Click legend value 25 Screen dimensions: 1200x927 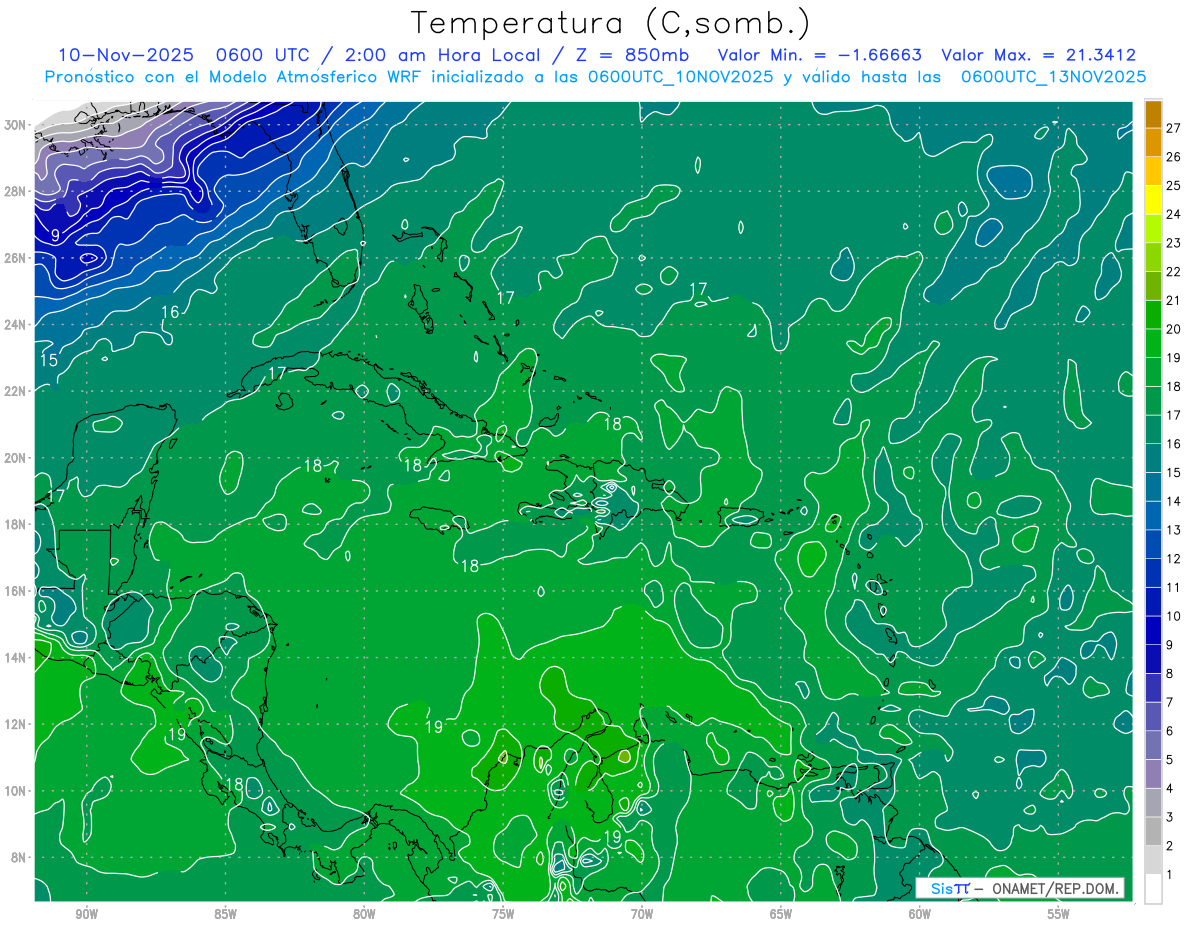[1174, 185]
